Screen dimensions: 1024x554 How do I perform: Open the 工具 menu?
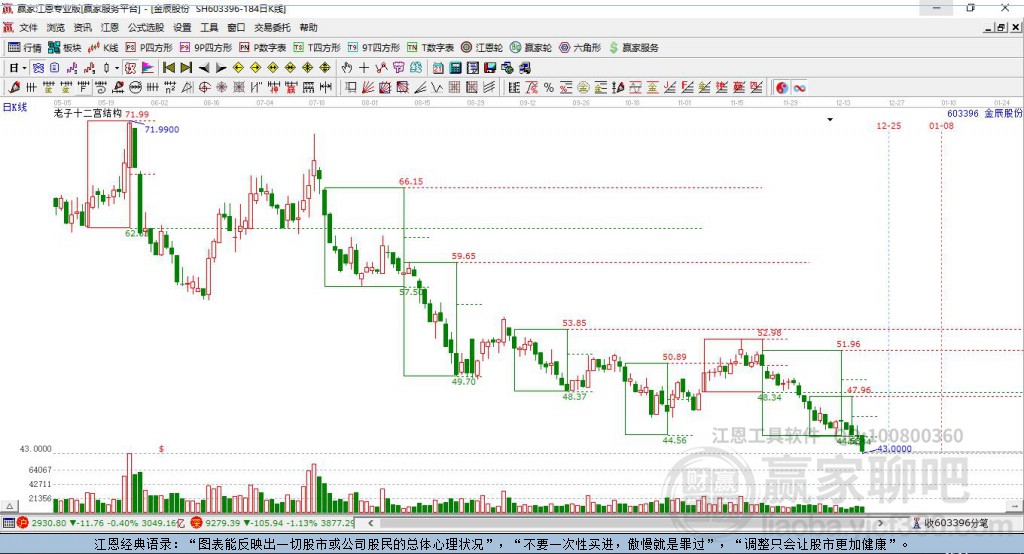209,27
